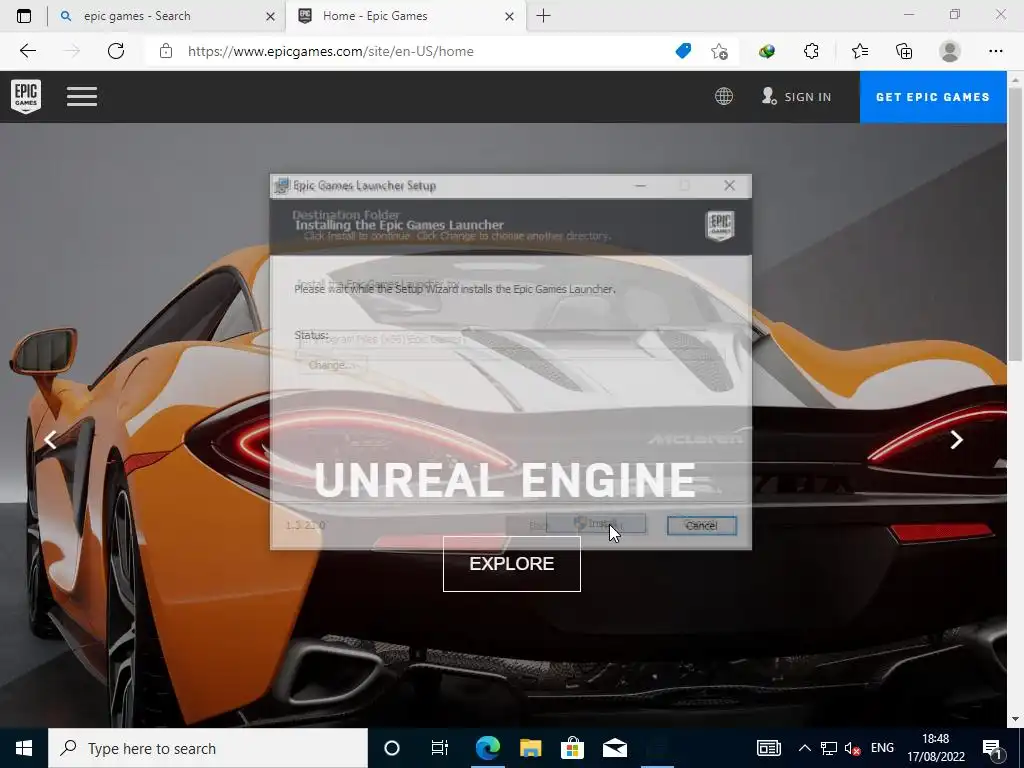The height and width of the screenshot is (768, 1024).
Task: Open the shopping price tag icon
Action: [x=683, y=51]
